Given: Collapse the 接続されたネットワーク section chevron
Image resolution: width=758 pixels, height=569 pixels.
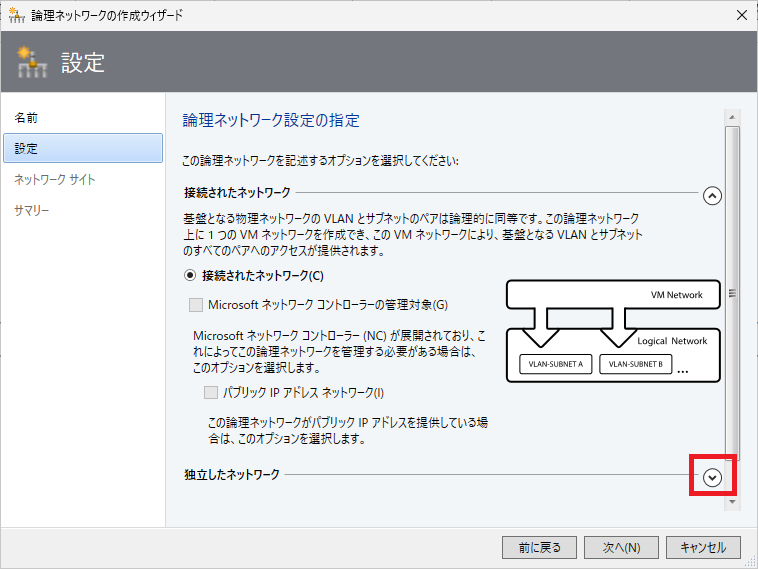Looking at the screenshot, I should coord(712,196).
